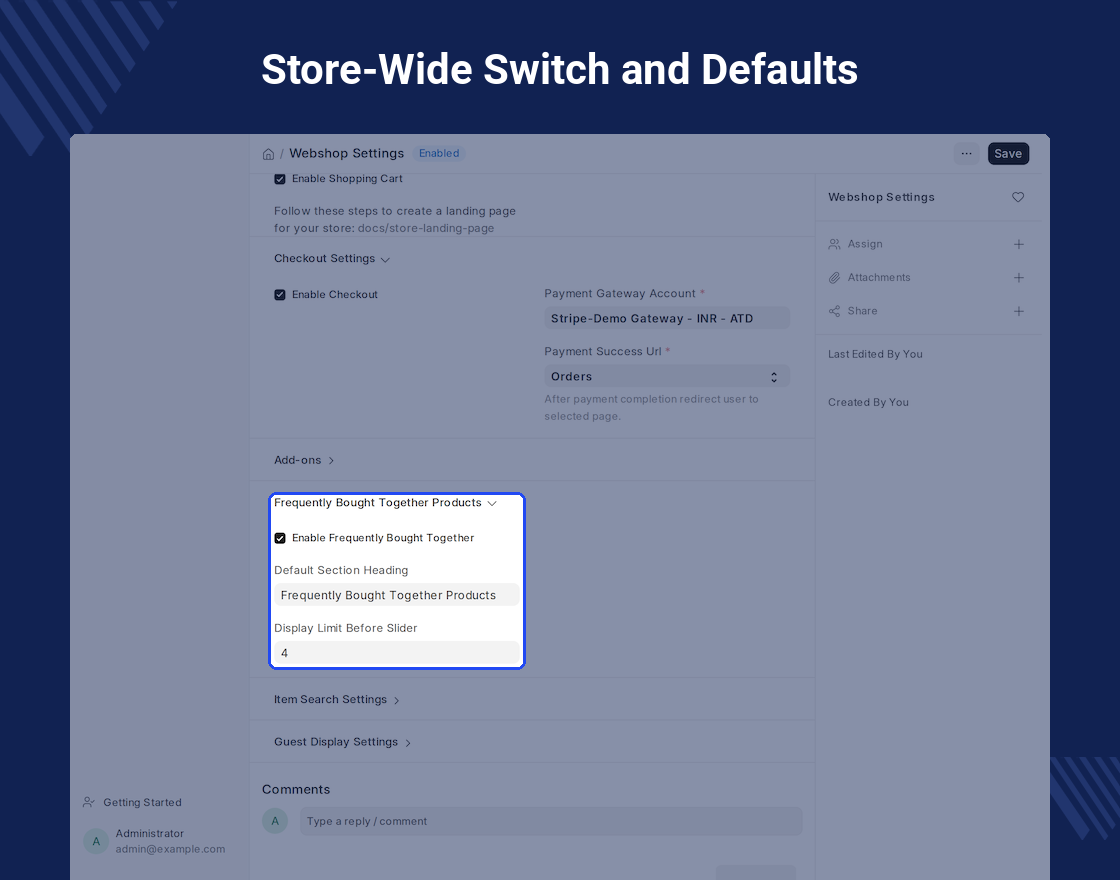
Task: Open Getting Started in the sidebar
Action: point(142,802)
